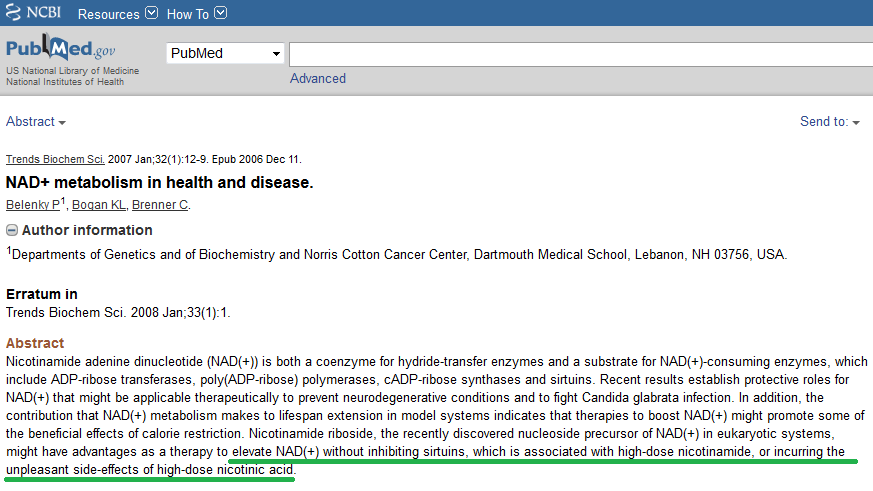Open the PubMed database dropdown
The height and width of the screenshot is (491, 873).
[225, 53]
